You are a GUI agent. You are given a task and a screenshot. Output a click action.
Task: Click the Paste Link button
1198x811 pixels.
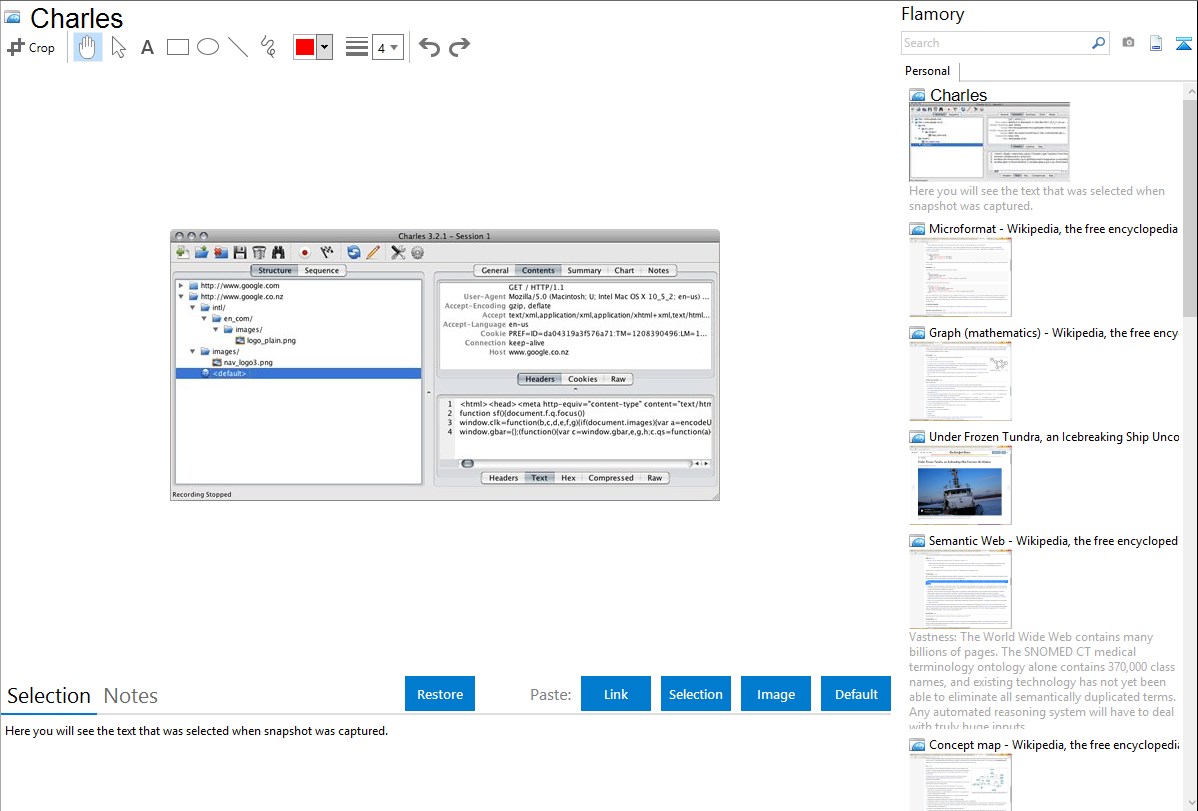616,694
